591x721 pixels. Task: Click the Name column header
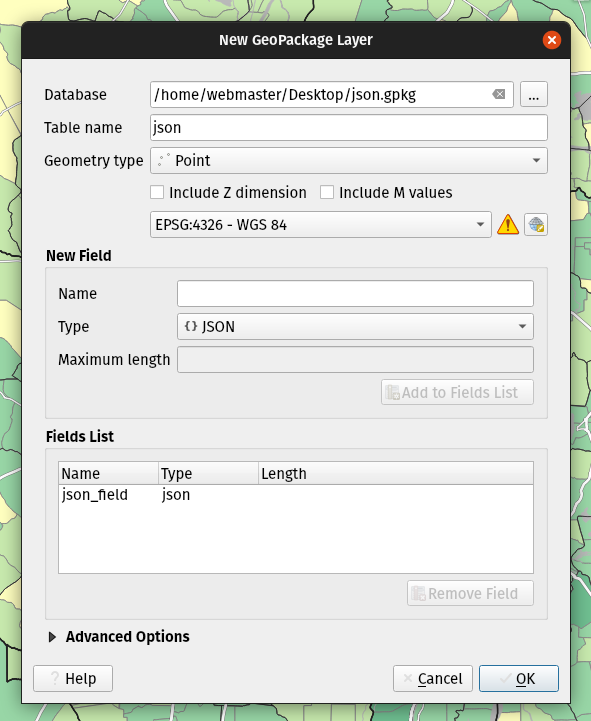(109, 473)
